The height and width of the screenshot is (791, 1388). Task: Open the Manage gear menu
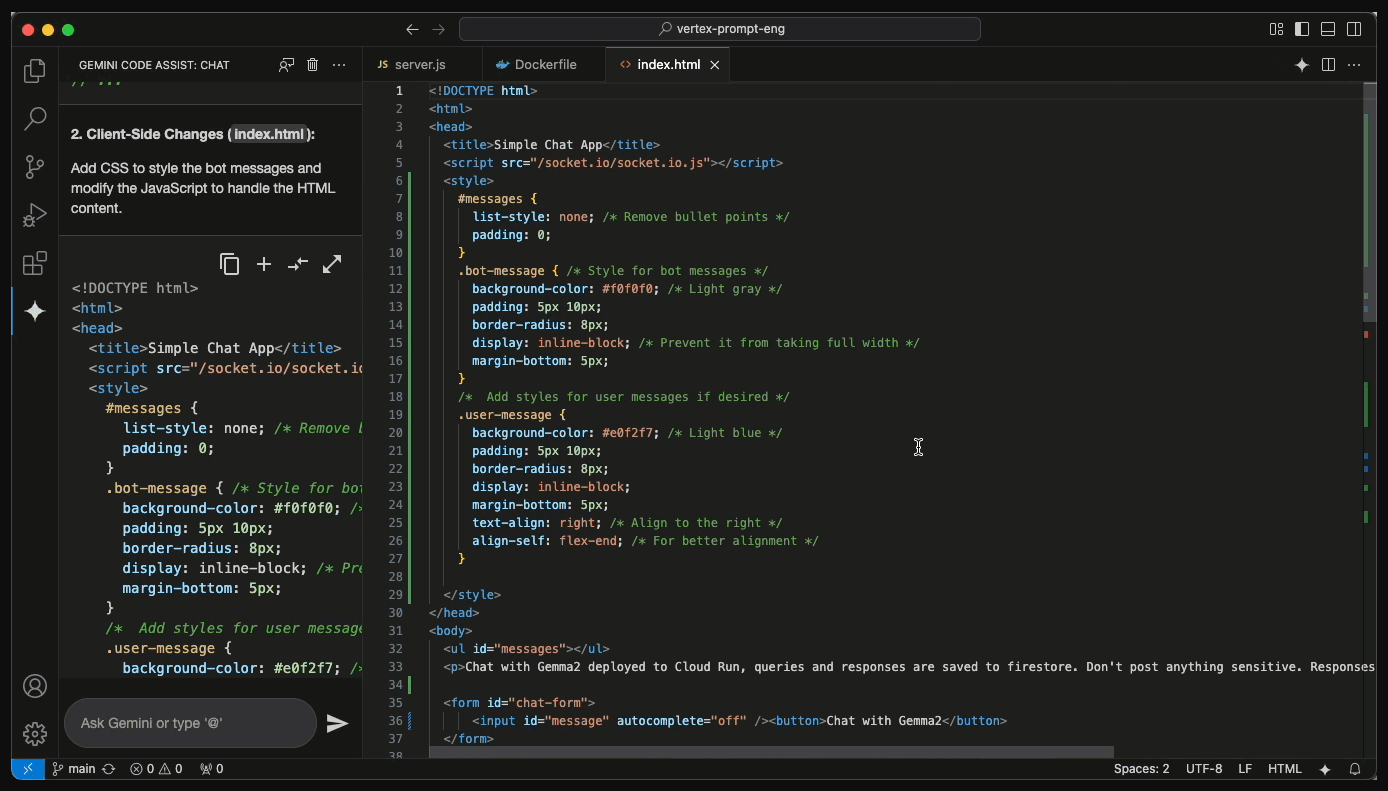(x=35, y=734)
